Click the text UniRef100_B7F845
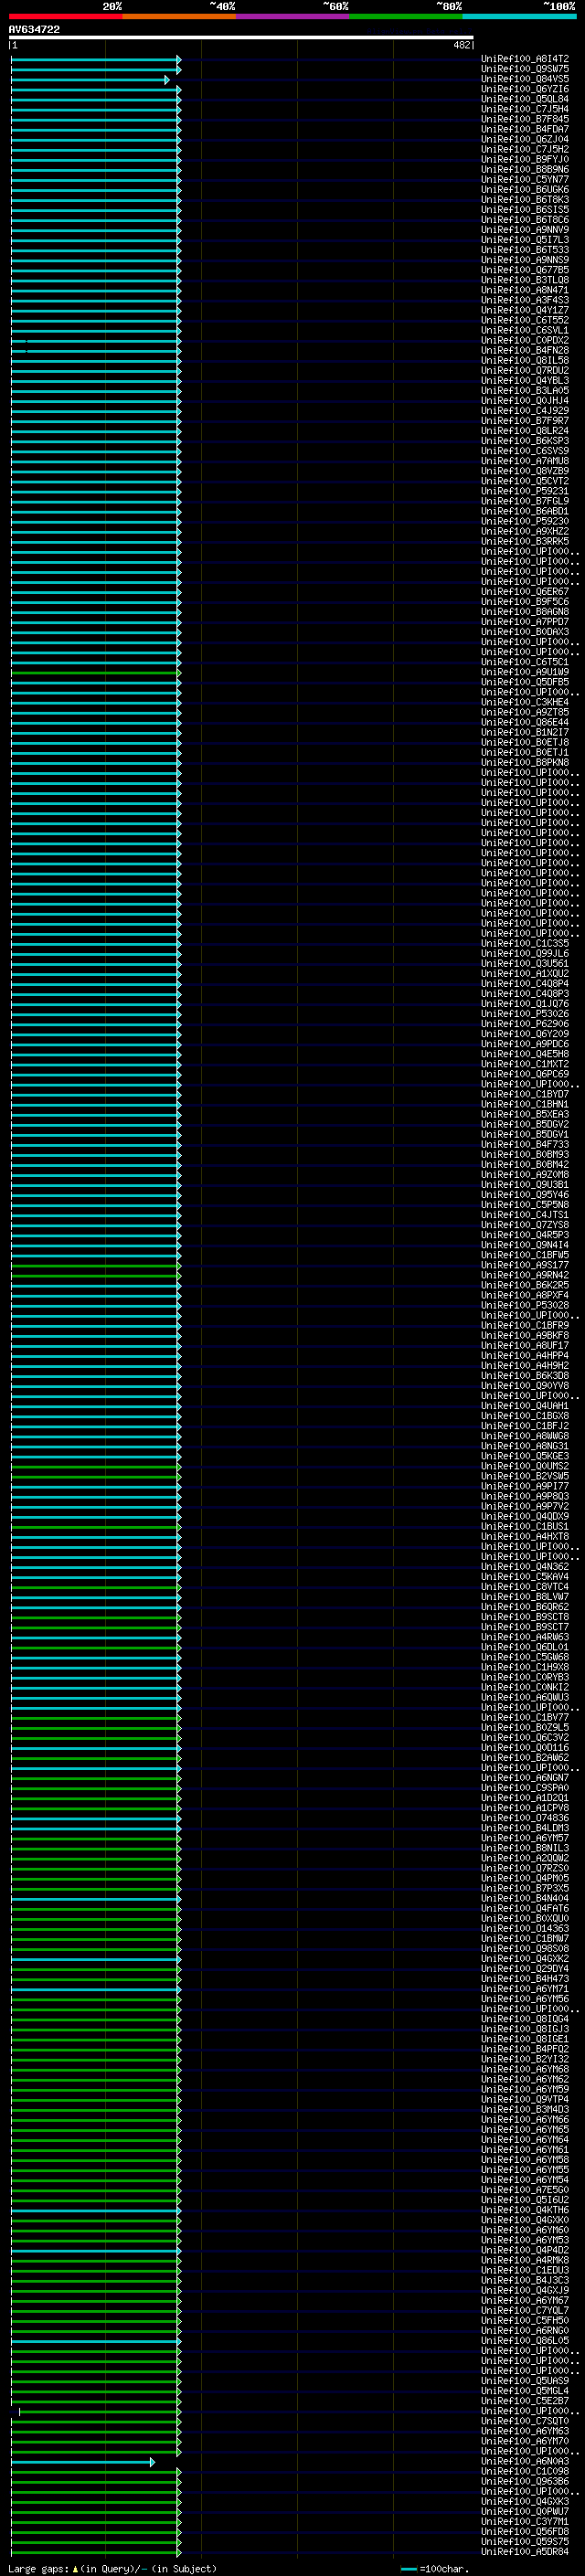The image size is (585, 2576). pyautogui.click(x=525, y=119)
